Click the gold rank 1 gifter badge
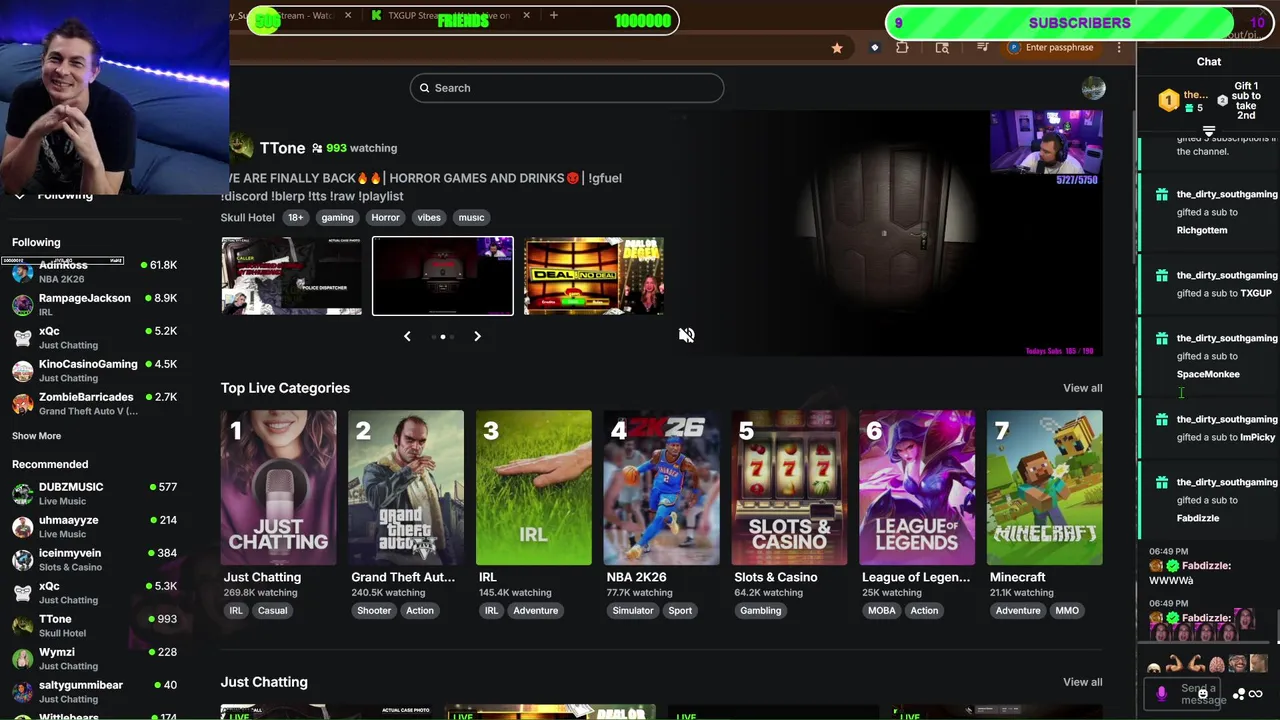The height and width of the screenshot is (720, 1280). (1168, 100)
